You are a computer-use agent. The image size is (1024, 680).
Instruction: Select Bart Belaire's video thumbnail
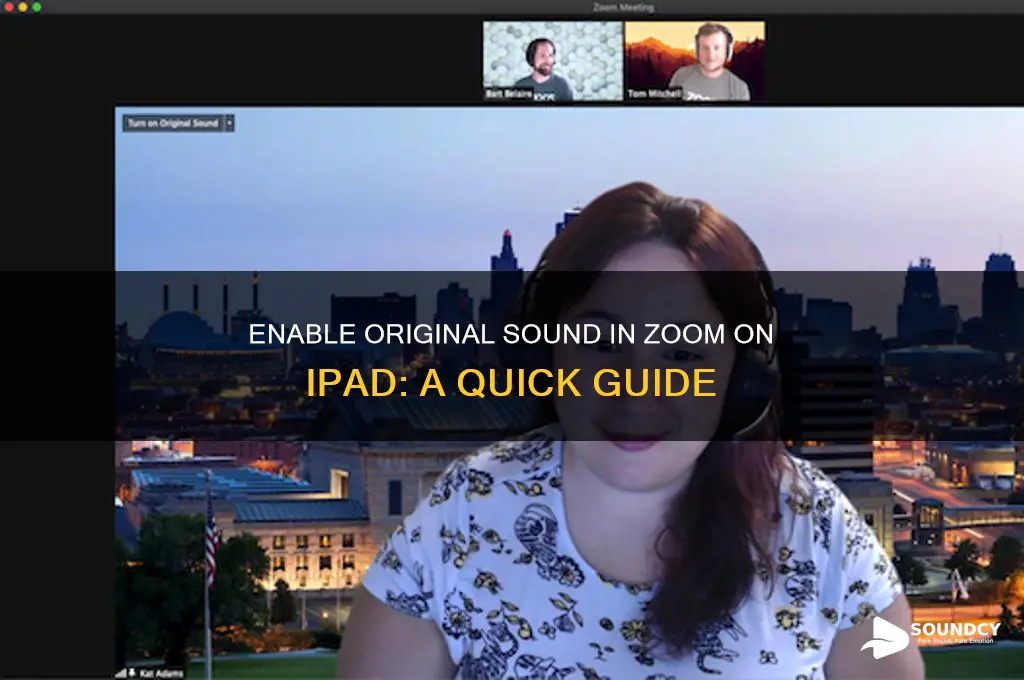point(552,61)
